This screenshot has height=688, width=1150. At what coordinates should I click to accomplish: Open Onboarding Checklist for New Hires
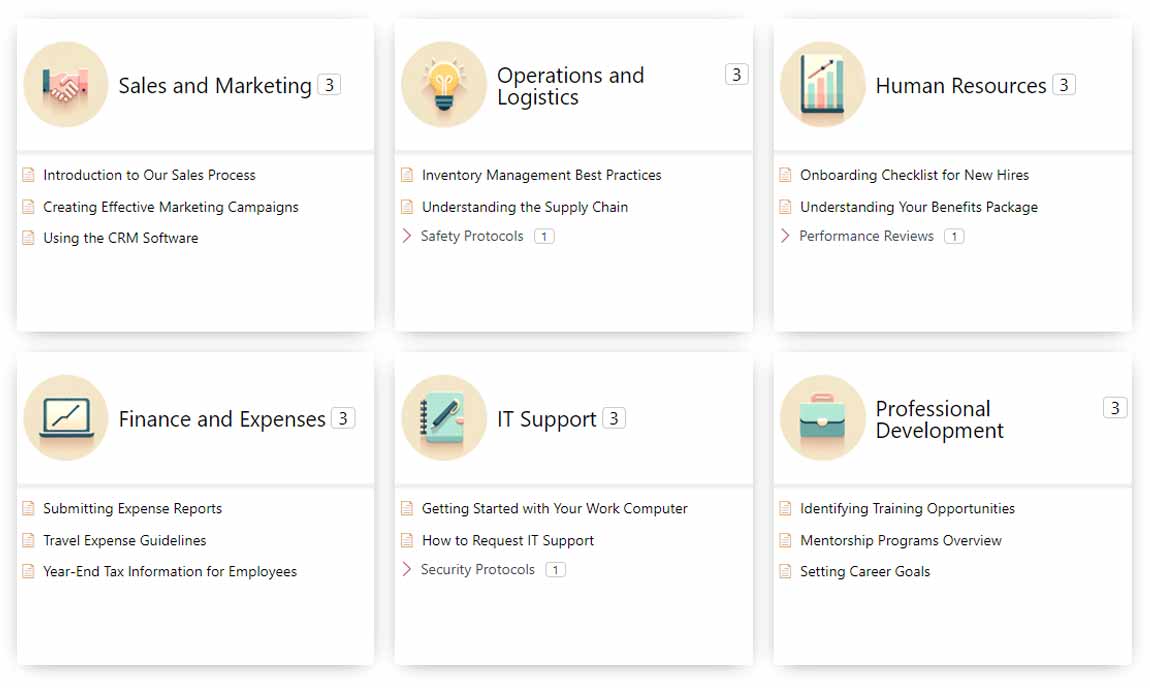tap(914, 175)
